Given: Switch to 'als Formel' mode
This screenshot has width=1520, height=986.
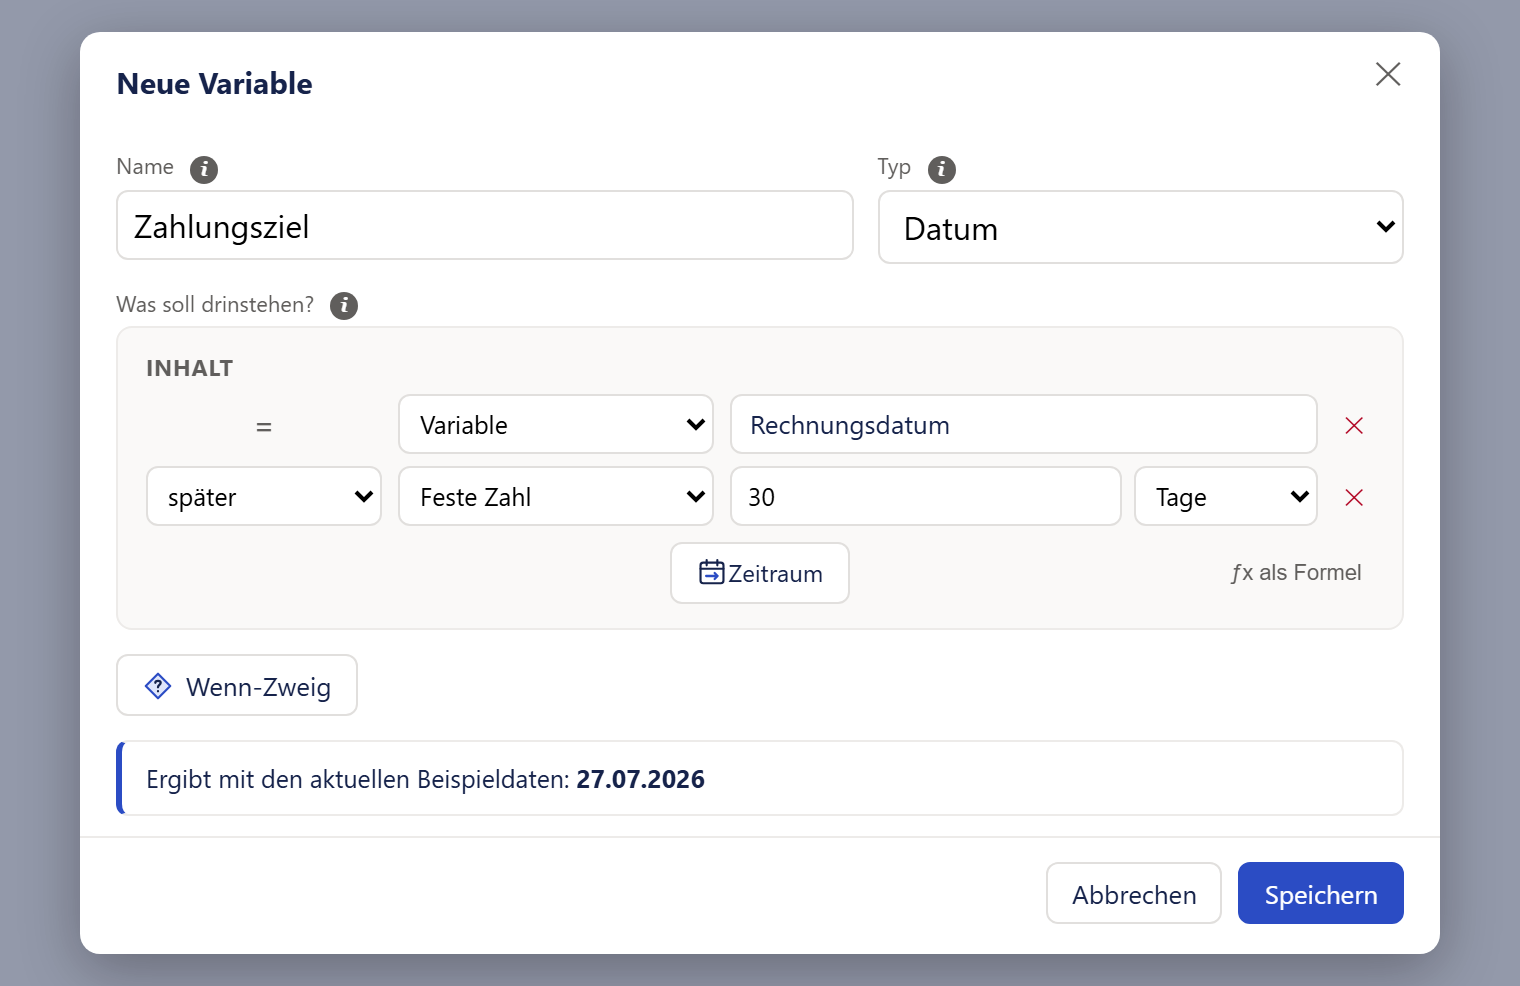Looking at the screenshot, I should 1296,573.
